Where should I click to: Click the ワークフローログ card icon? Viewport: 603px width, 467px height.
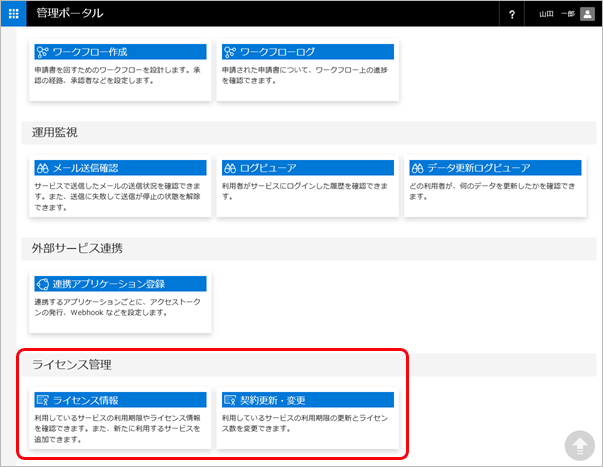pos(230,52)
